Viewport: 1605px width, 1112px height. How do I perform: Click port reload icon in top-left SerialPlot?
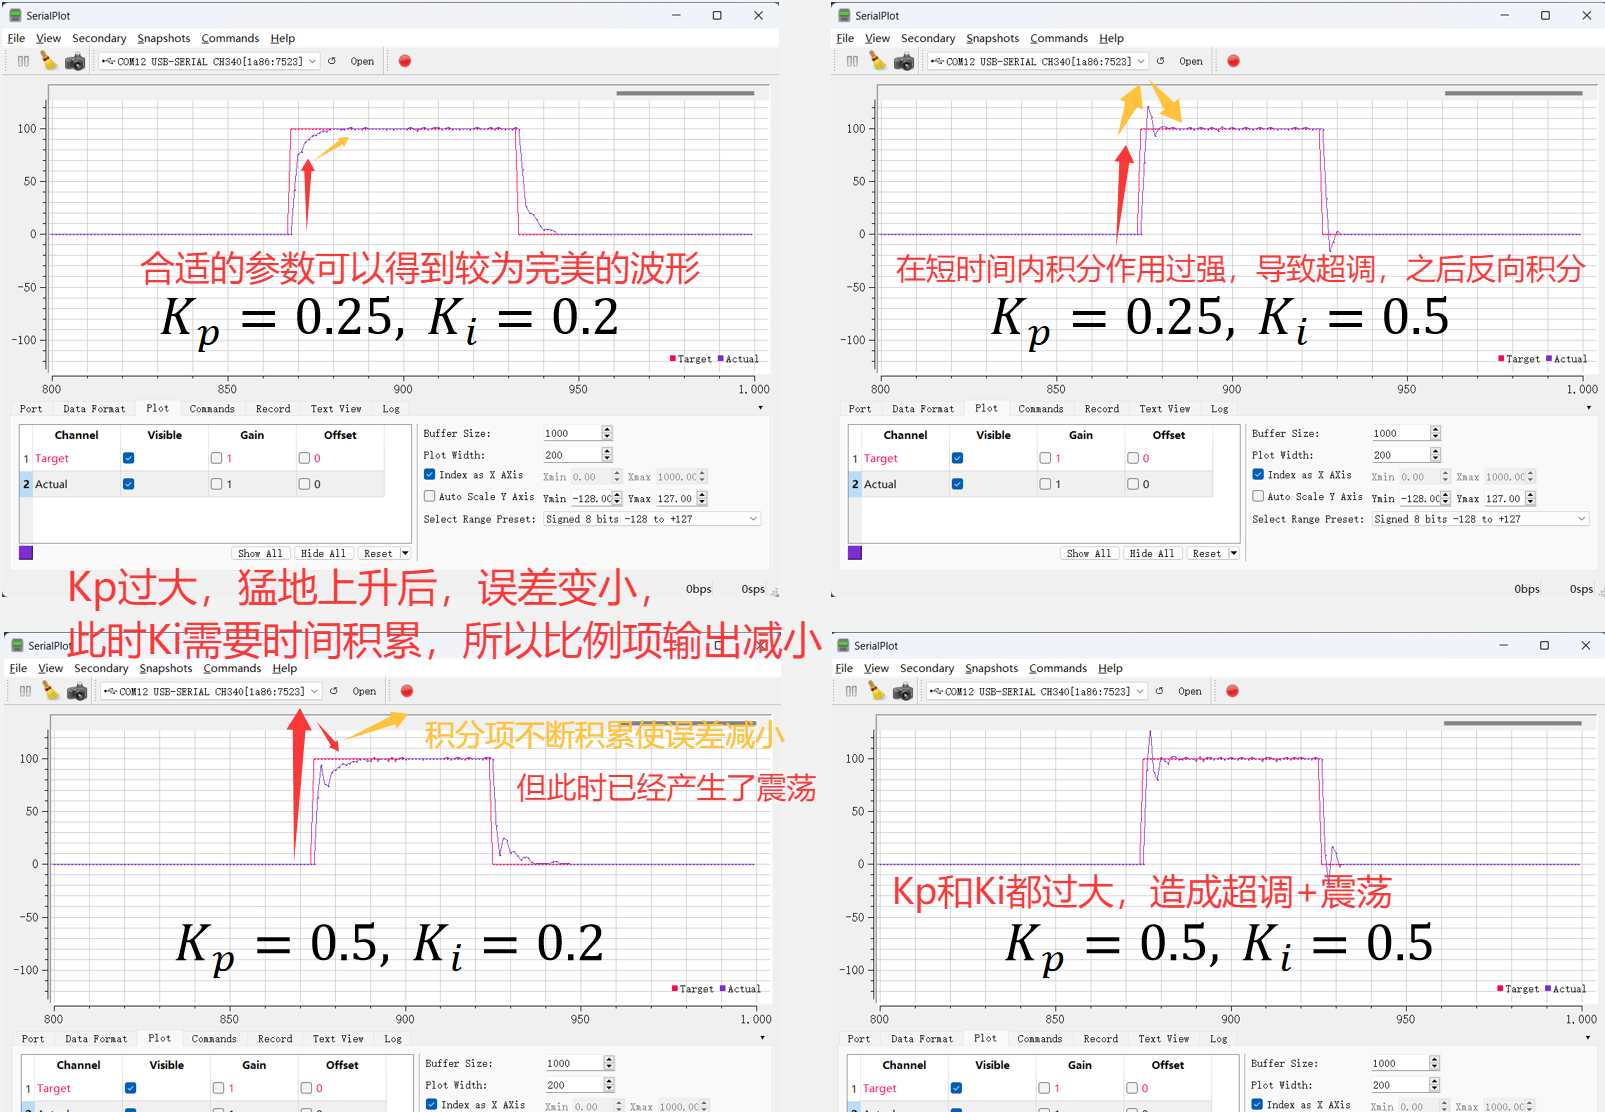coord(332,61)
